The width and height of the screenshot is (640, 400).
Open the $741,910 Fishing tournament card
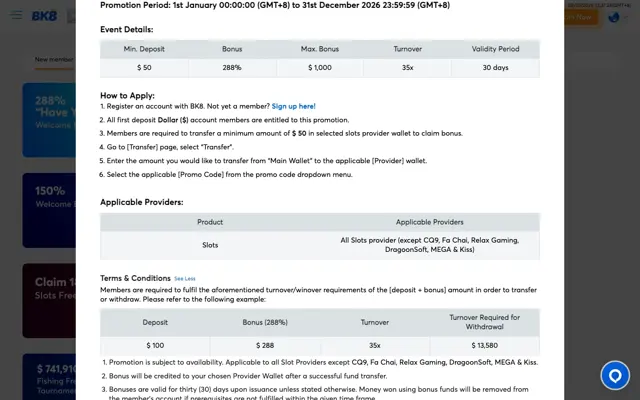[x=49, y=377]
